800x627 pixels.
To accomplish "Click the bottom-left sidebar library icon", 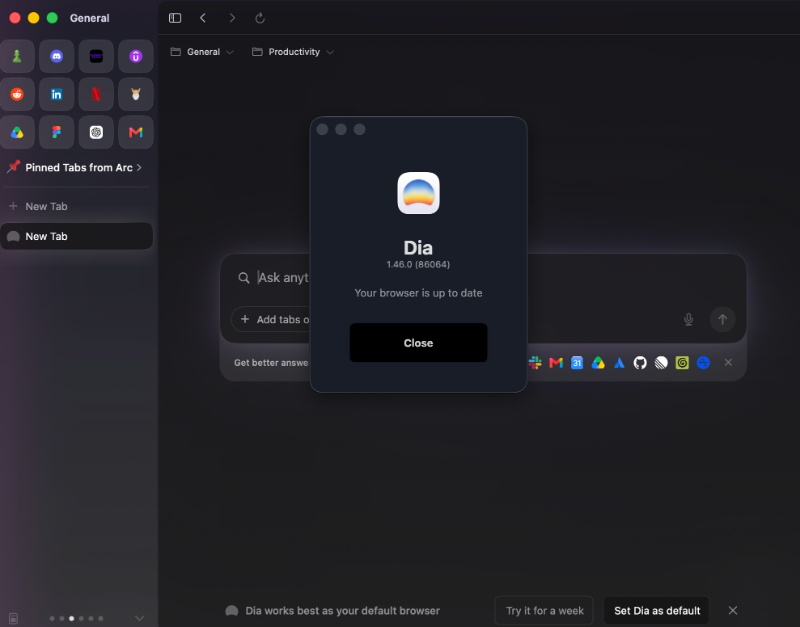I will (14, 618).
